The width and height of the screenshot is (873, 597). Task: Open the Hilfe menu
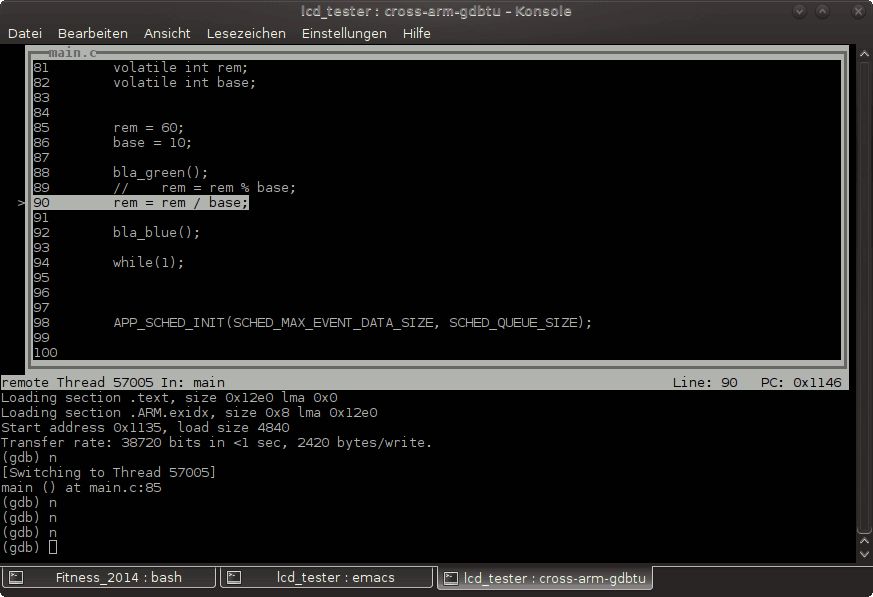pyautogui.click(x=416, y=33)
